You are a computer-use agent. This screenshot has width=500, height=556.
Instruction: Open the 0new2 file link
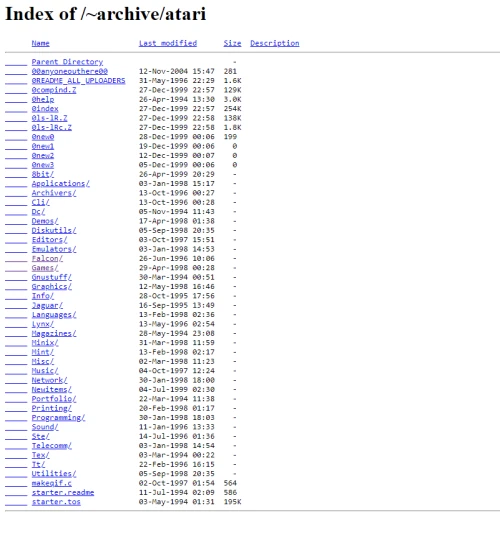tap(43, 156)
